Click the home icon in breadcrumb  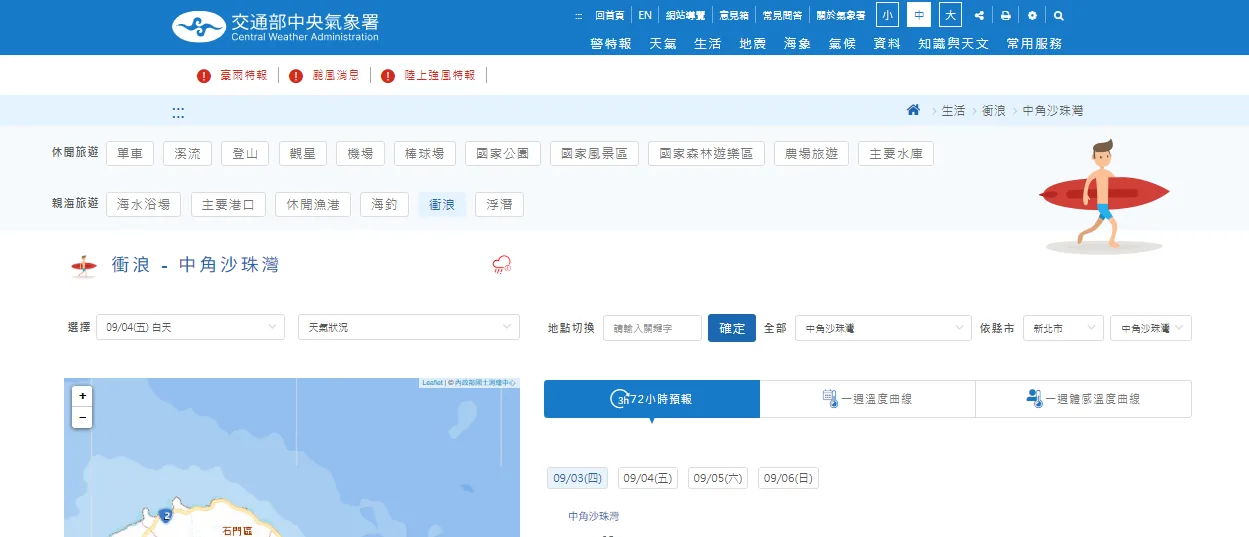click(x=913, y=110)
